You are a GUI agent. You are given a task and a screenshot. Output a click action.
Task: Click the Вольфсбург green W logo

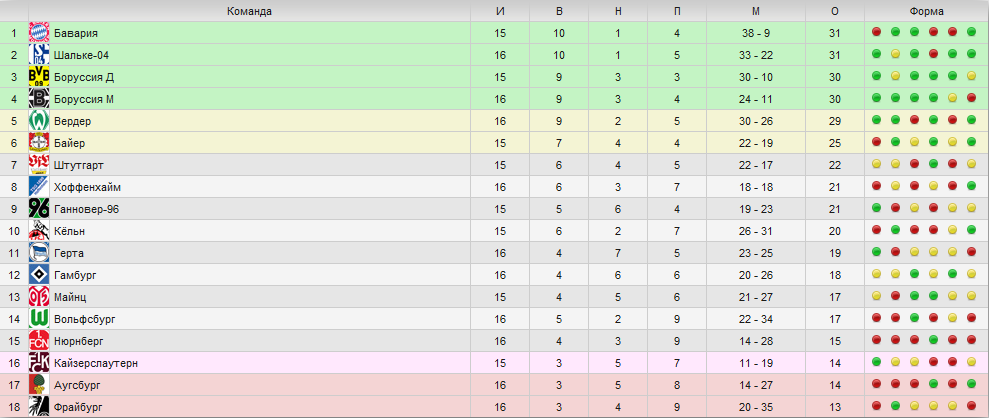pos(39,319)
